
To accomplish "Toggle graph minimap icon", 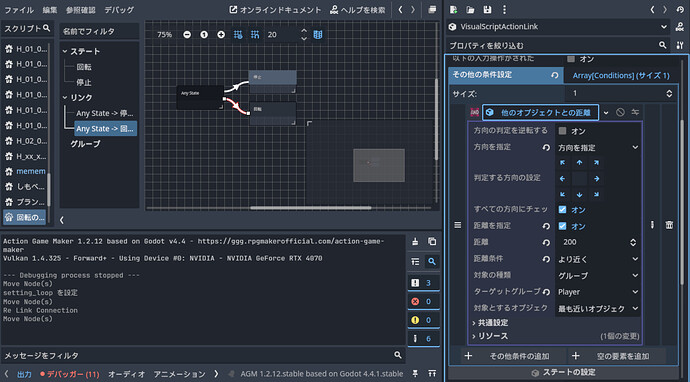I will tap(318, 34).
